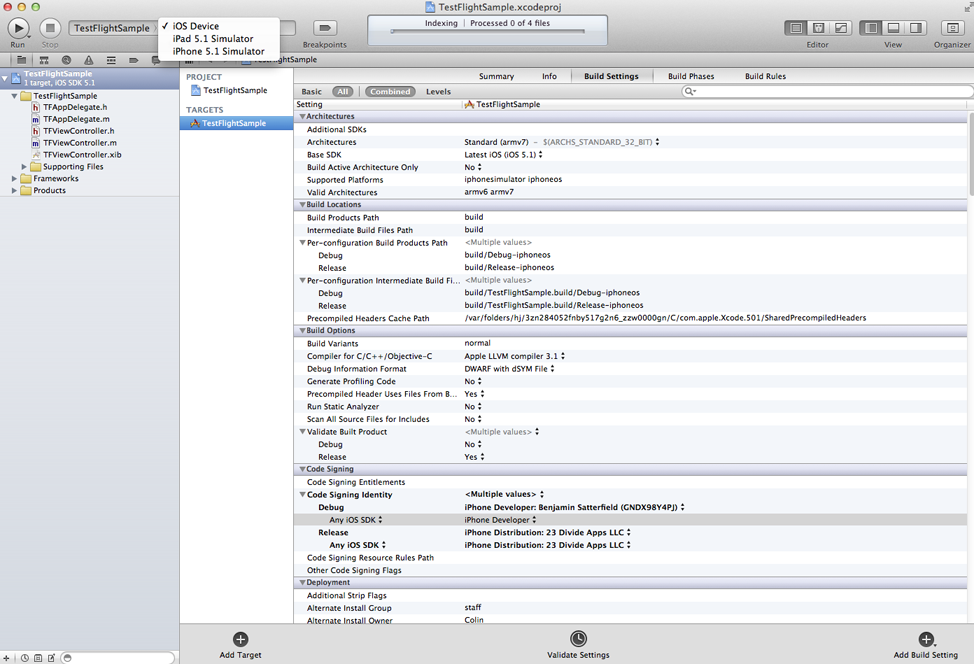Toggle the left navigator pane view icon

click(871, 28)
